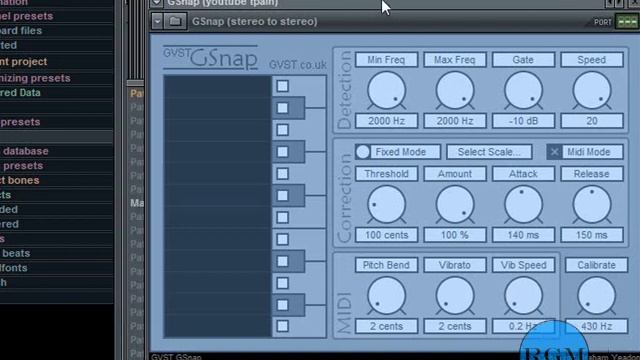Click the Attack knob
Screen dimensions: 640x360
tap(523, 204)
